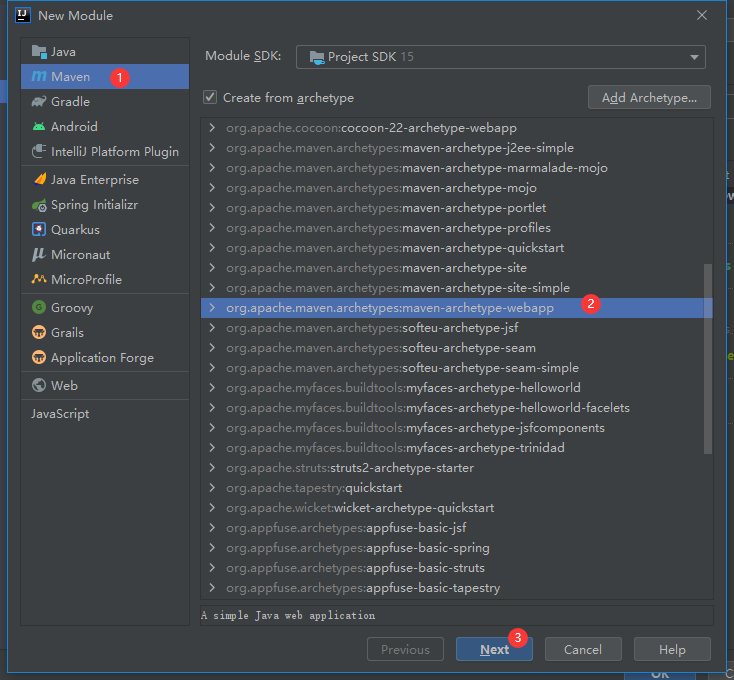Select myfaces-archetype-helloworld-facelets row
The image size is (734, 680).
[456, 408]
